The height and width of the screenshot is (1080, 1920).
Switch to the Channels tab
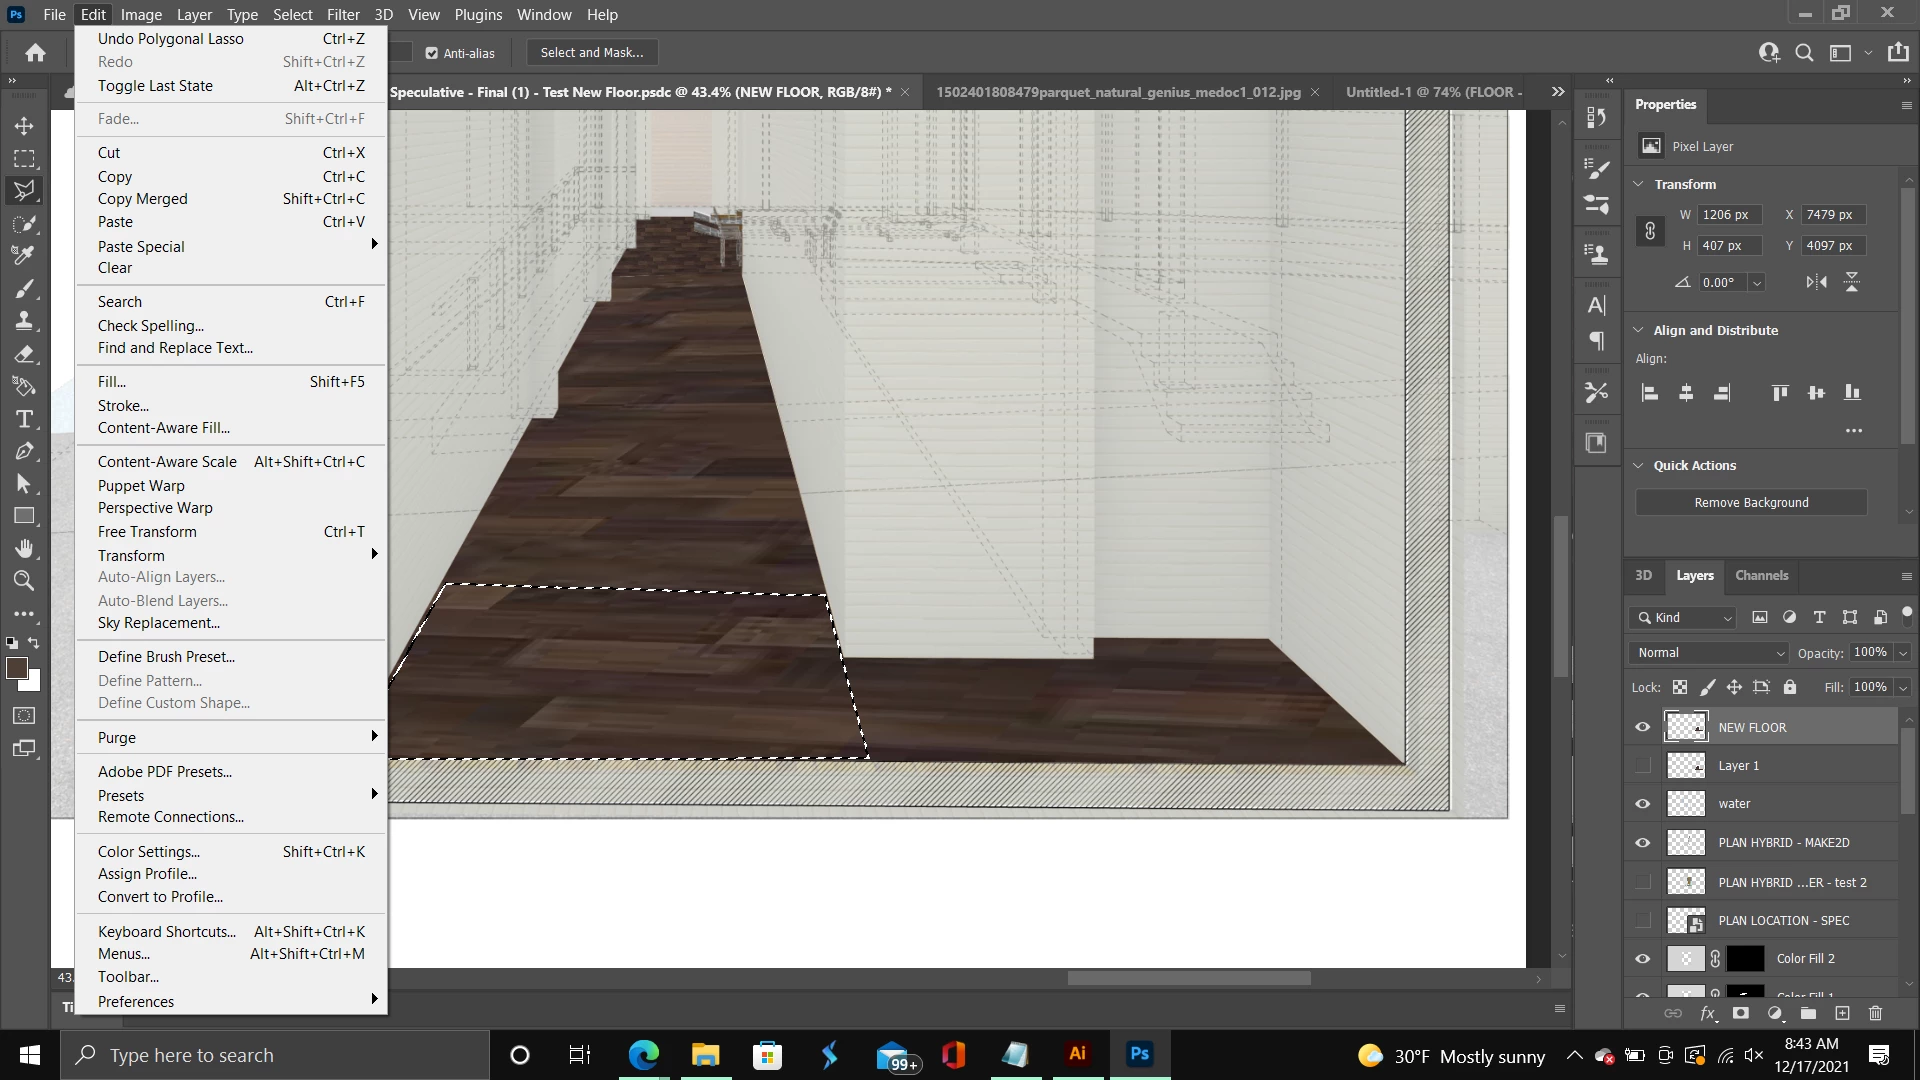tap(1761, 576)
